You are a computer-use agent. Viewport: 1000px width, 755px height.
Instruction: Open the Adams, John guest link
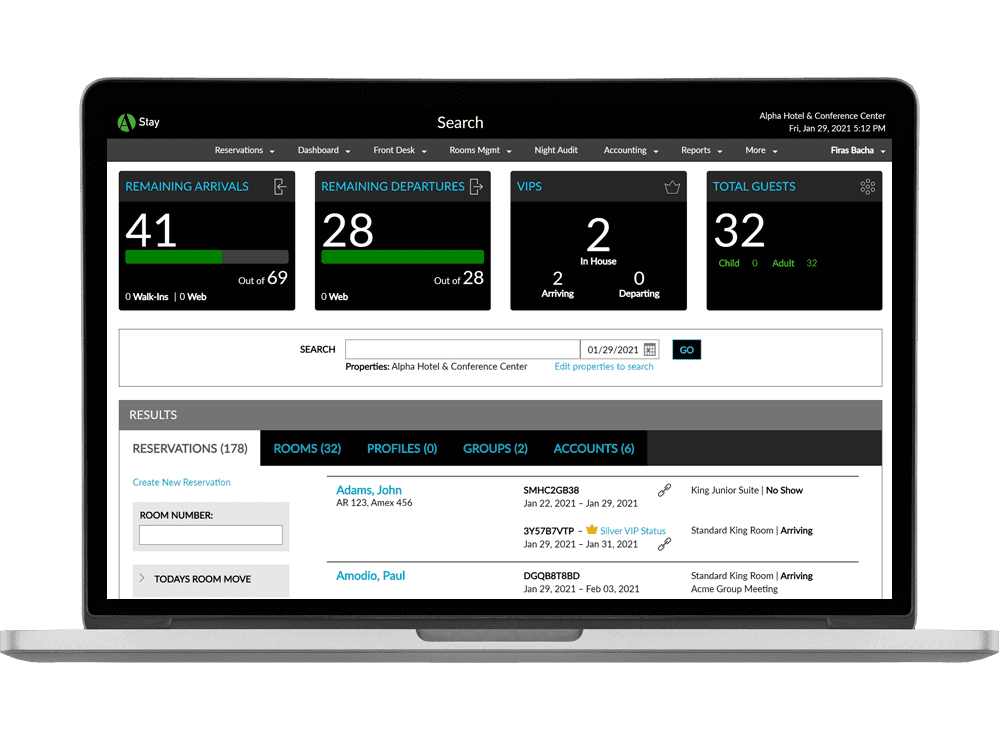click(369, 490)
